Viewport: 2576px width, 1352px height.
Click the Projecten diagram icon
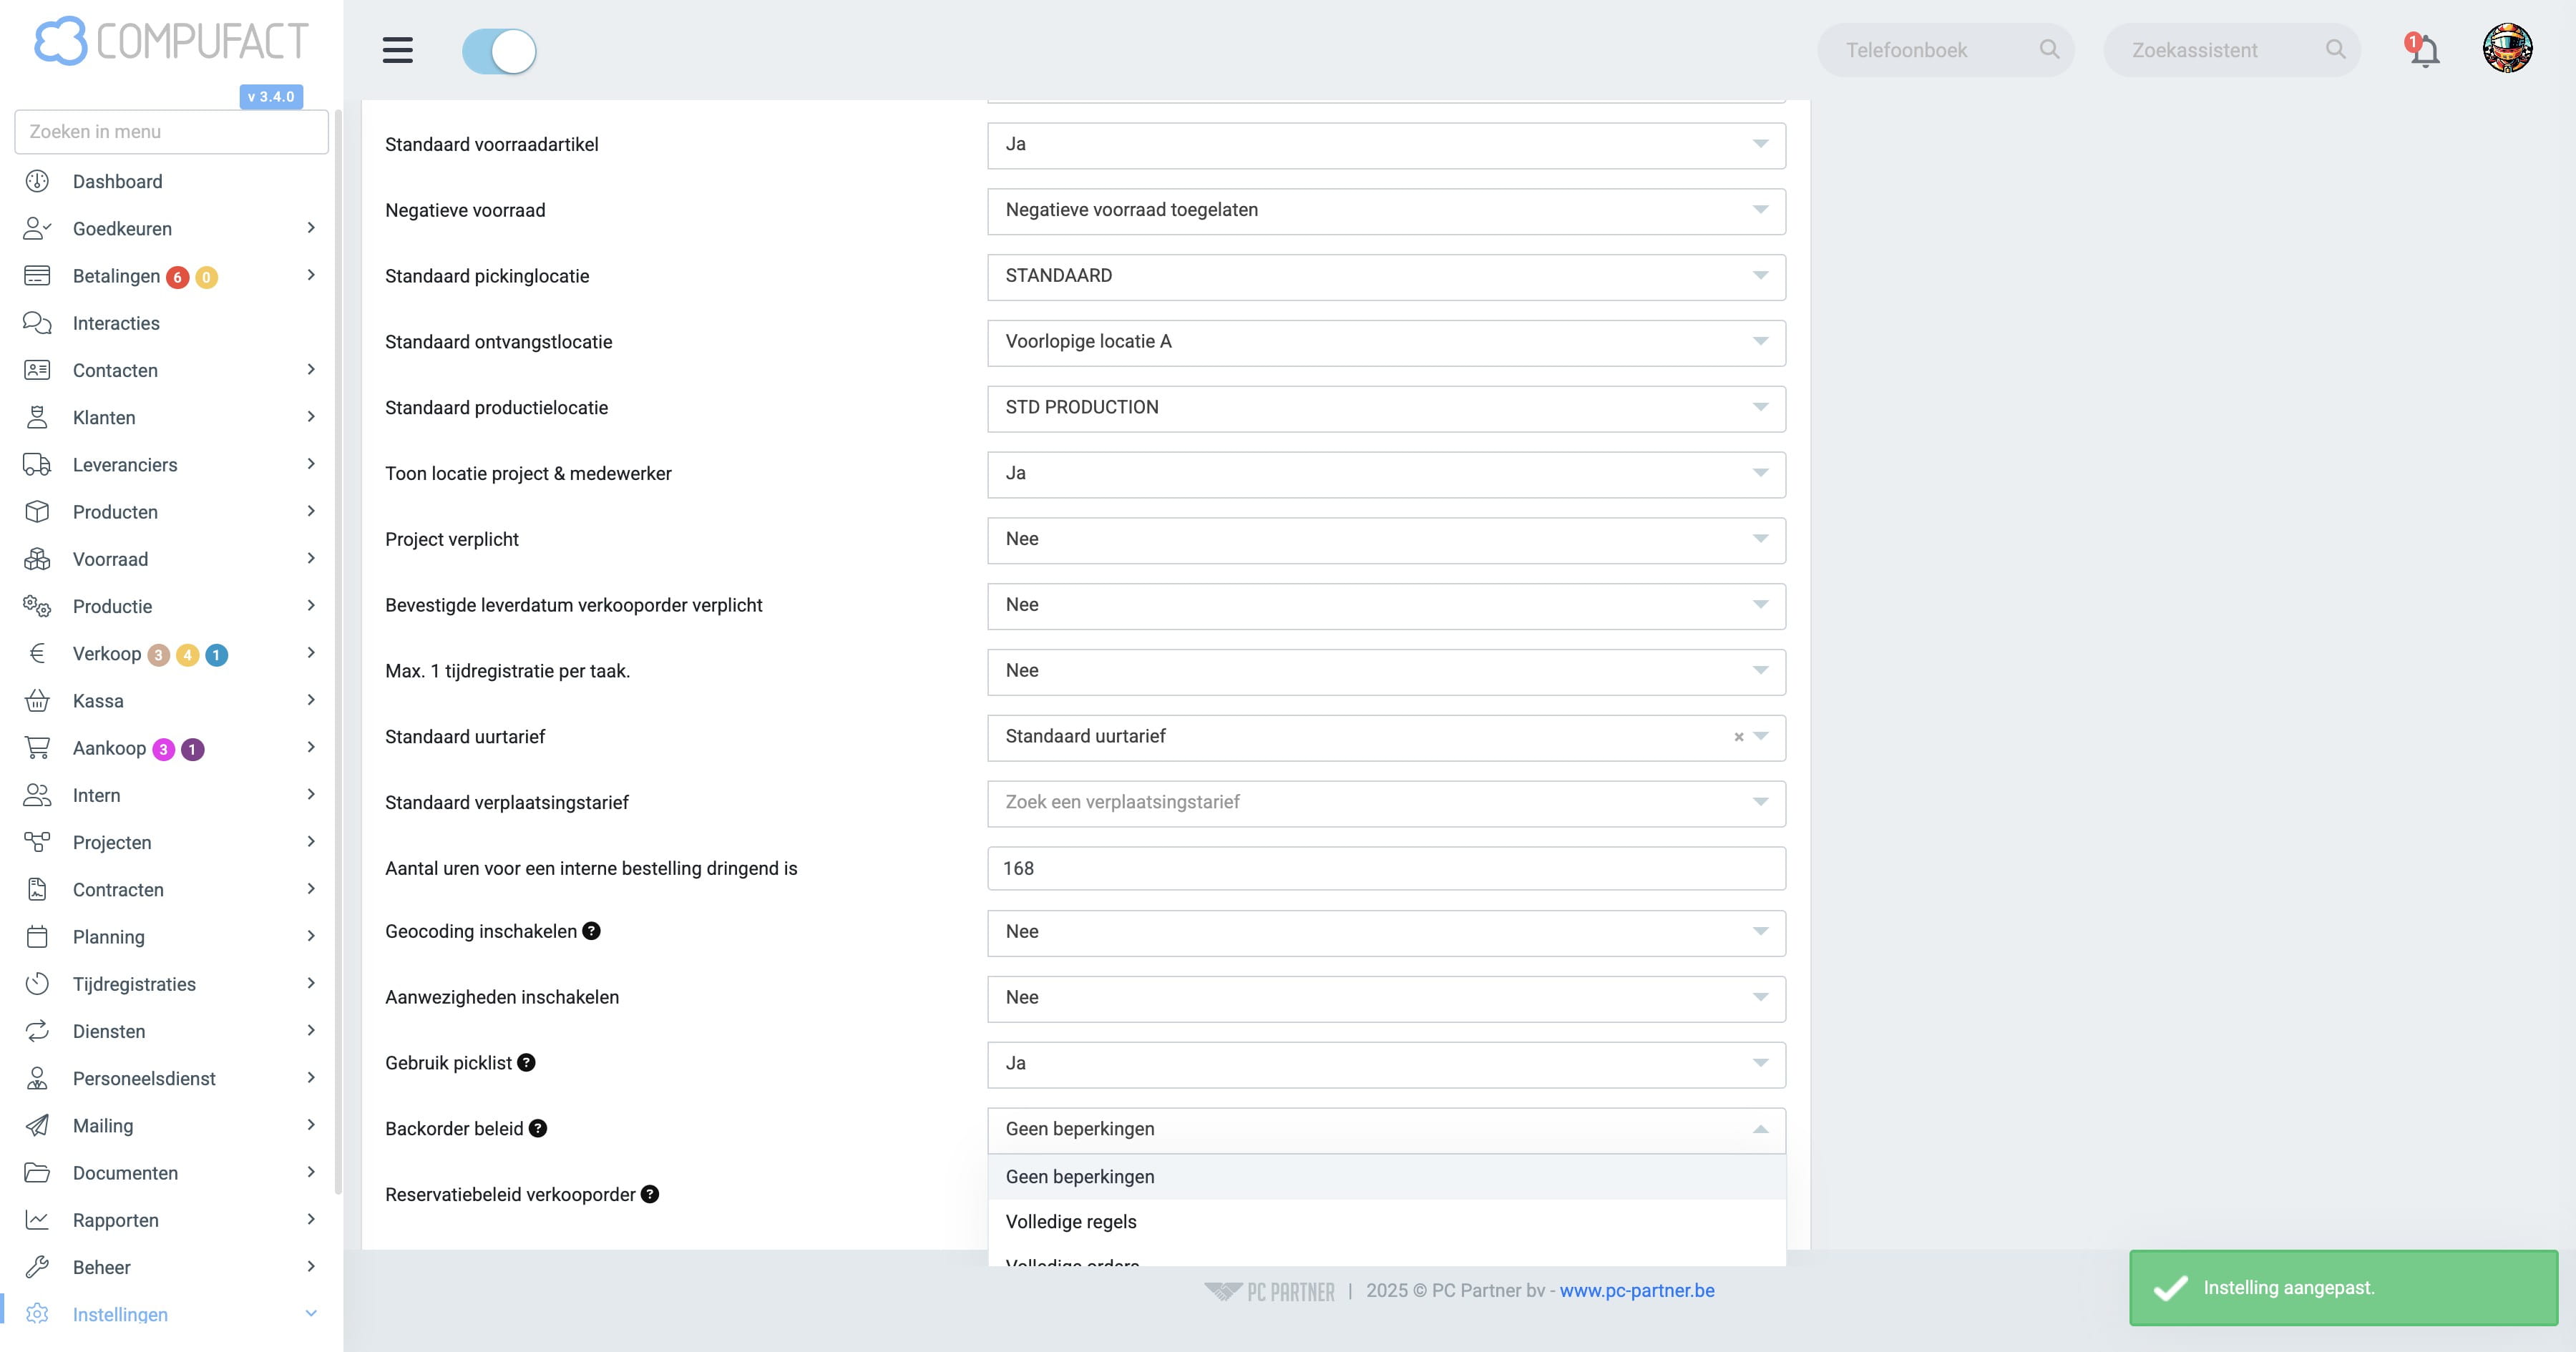[x=37, y=842]
